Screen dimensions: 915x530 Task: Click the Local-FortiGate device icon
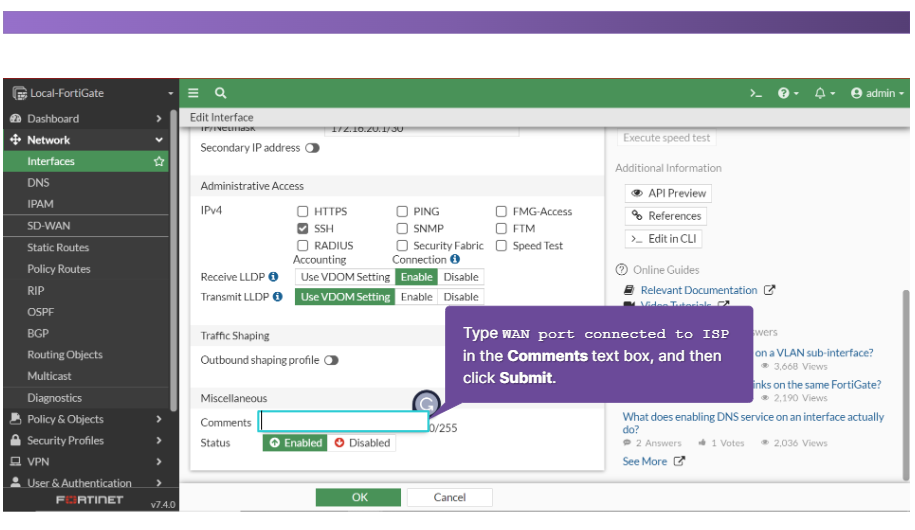click(x=20, y=93)
